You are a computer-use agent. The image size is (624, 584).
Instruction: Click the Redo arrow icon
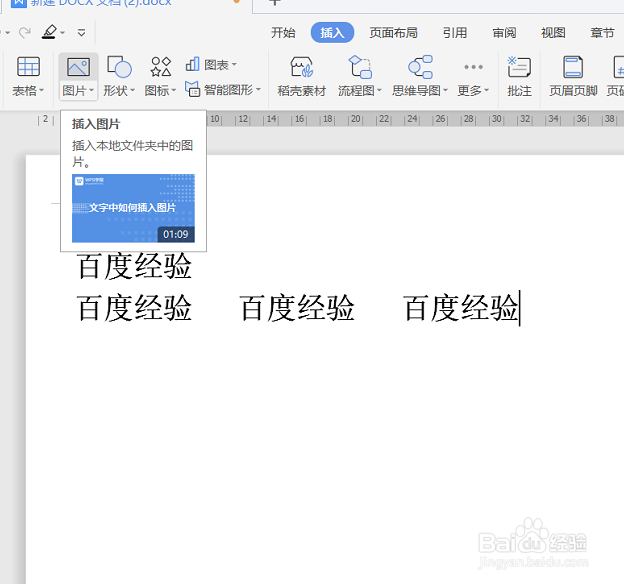click(25, 32)
